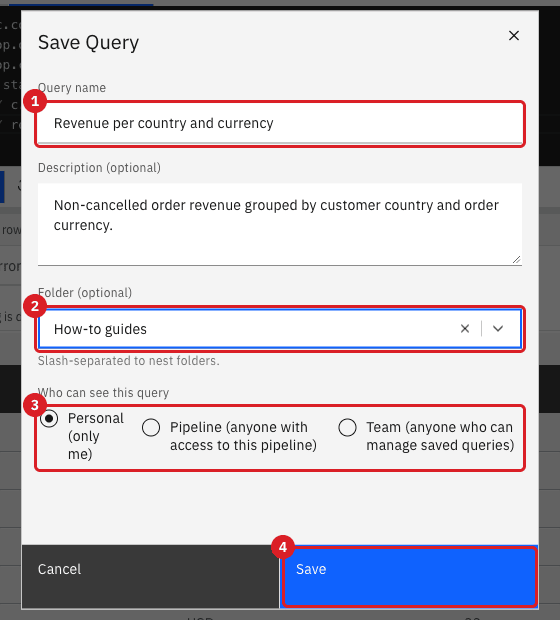This screenshot has height=620, width=560.
Task: Expand the Folder dropdown chevron
Action: [498, 329]
